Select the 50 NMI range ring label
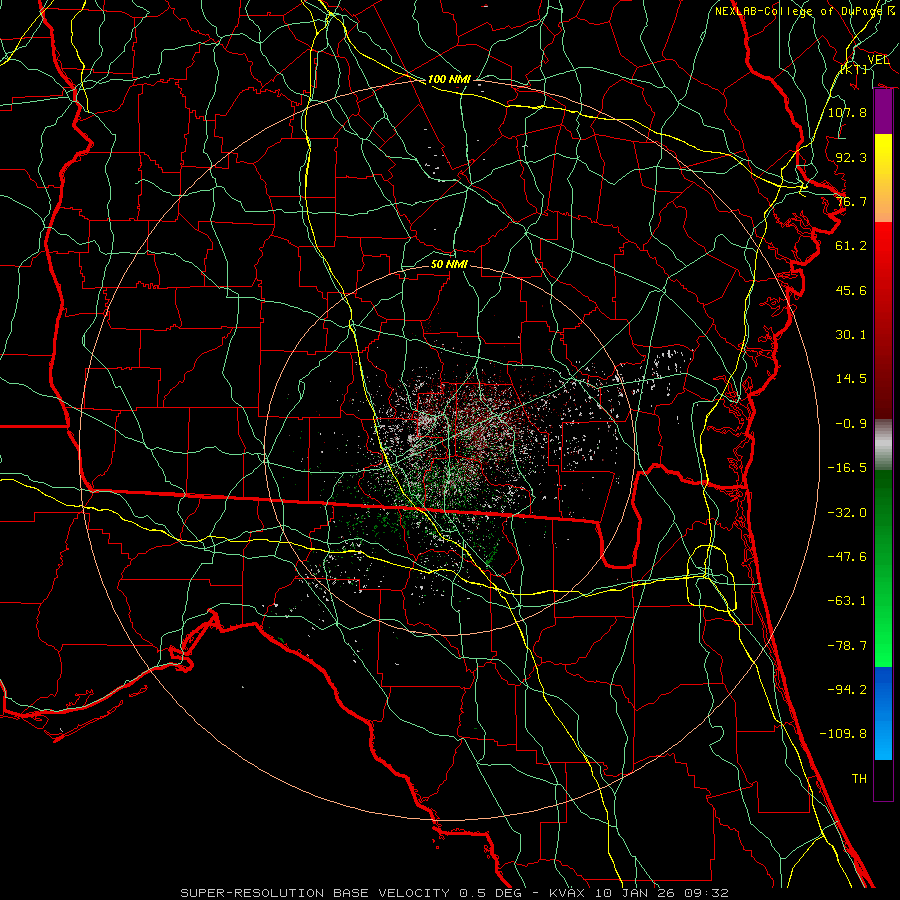The height and width of the screenshot is (900, 900). 449,264
